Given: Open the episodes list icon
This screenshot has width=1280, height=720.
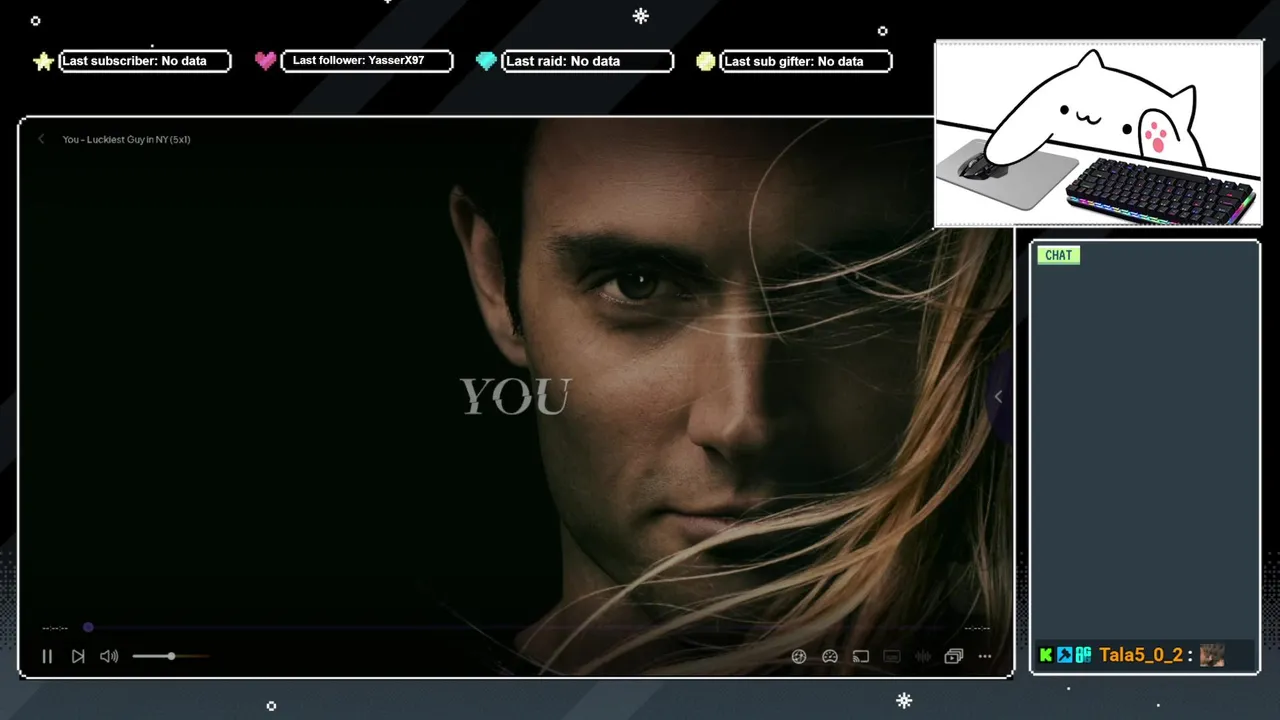Looking at the screenshot, I should point(954,657).
